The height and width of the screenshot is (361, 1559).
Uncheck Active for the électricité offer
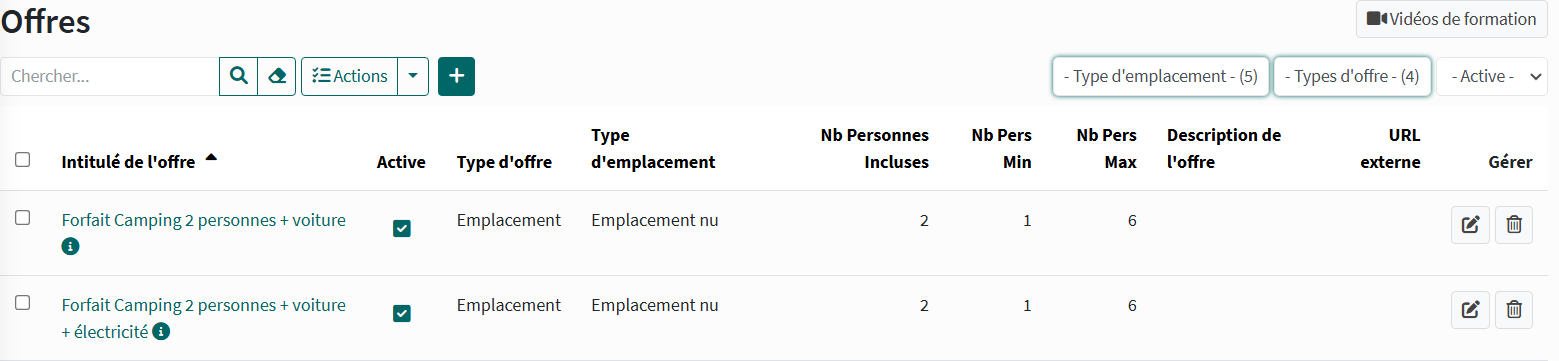point(401,314)
